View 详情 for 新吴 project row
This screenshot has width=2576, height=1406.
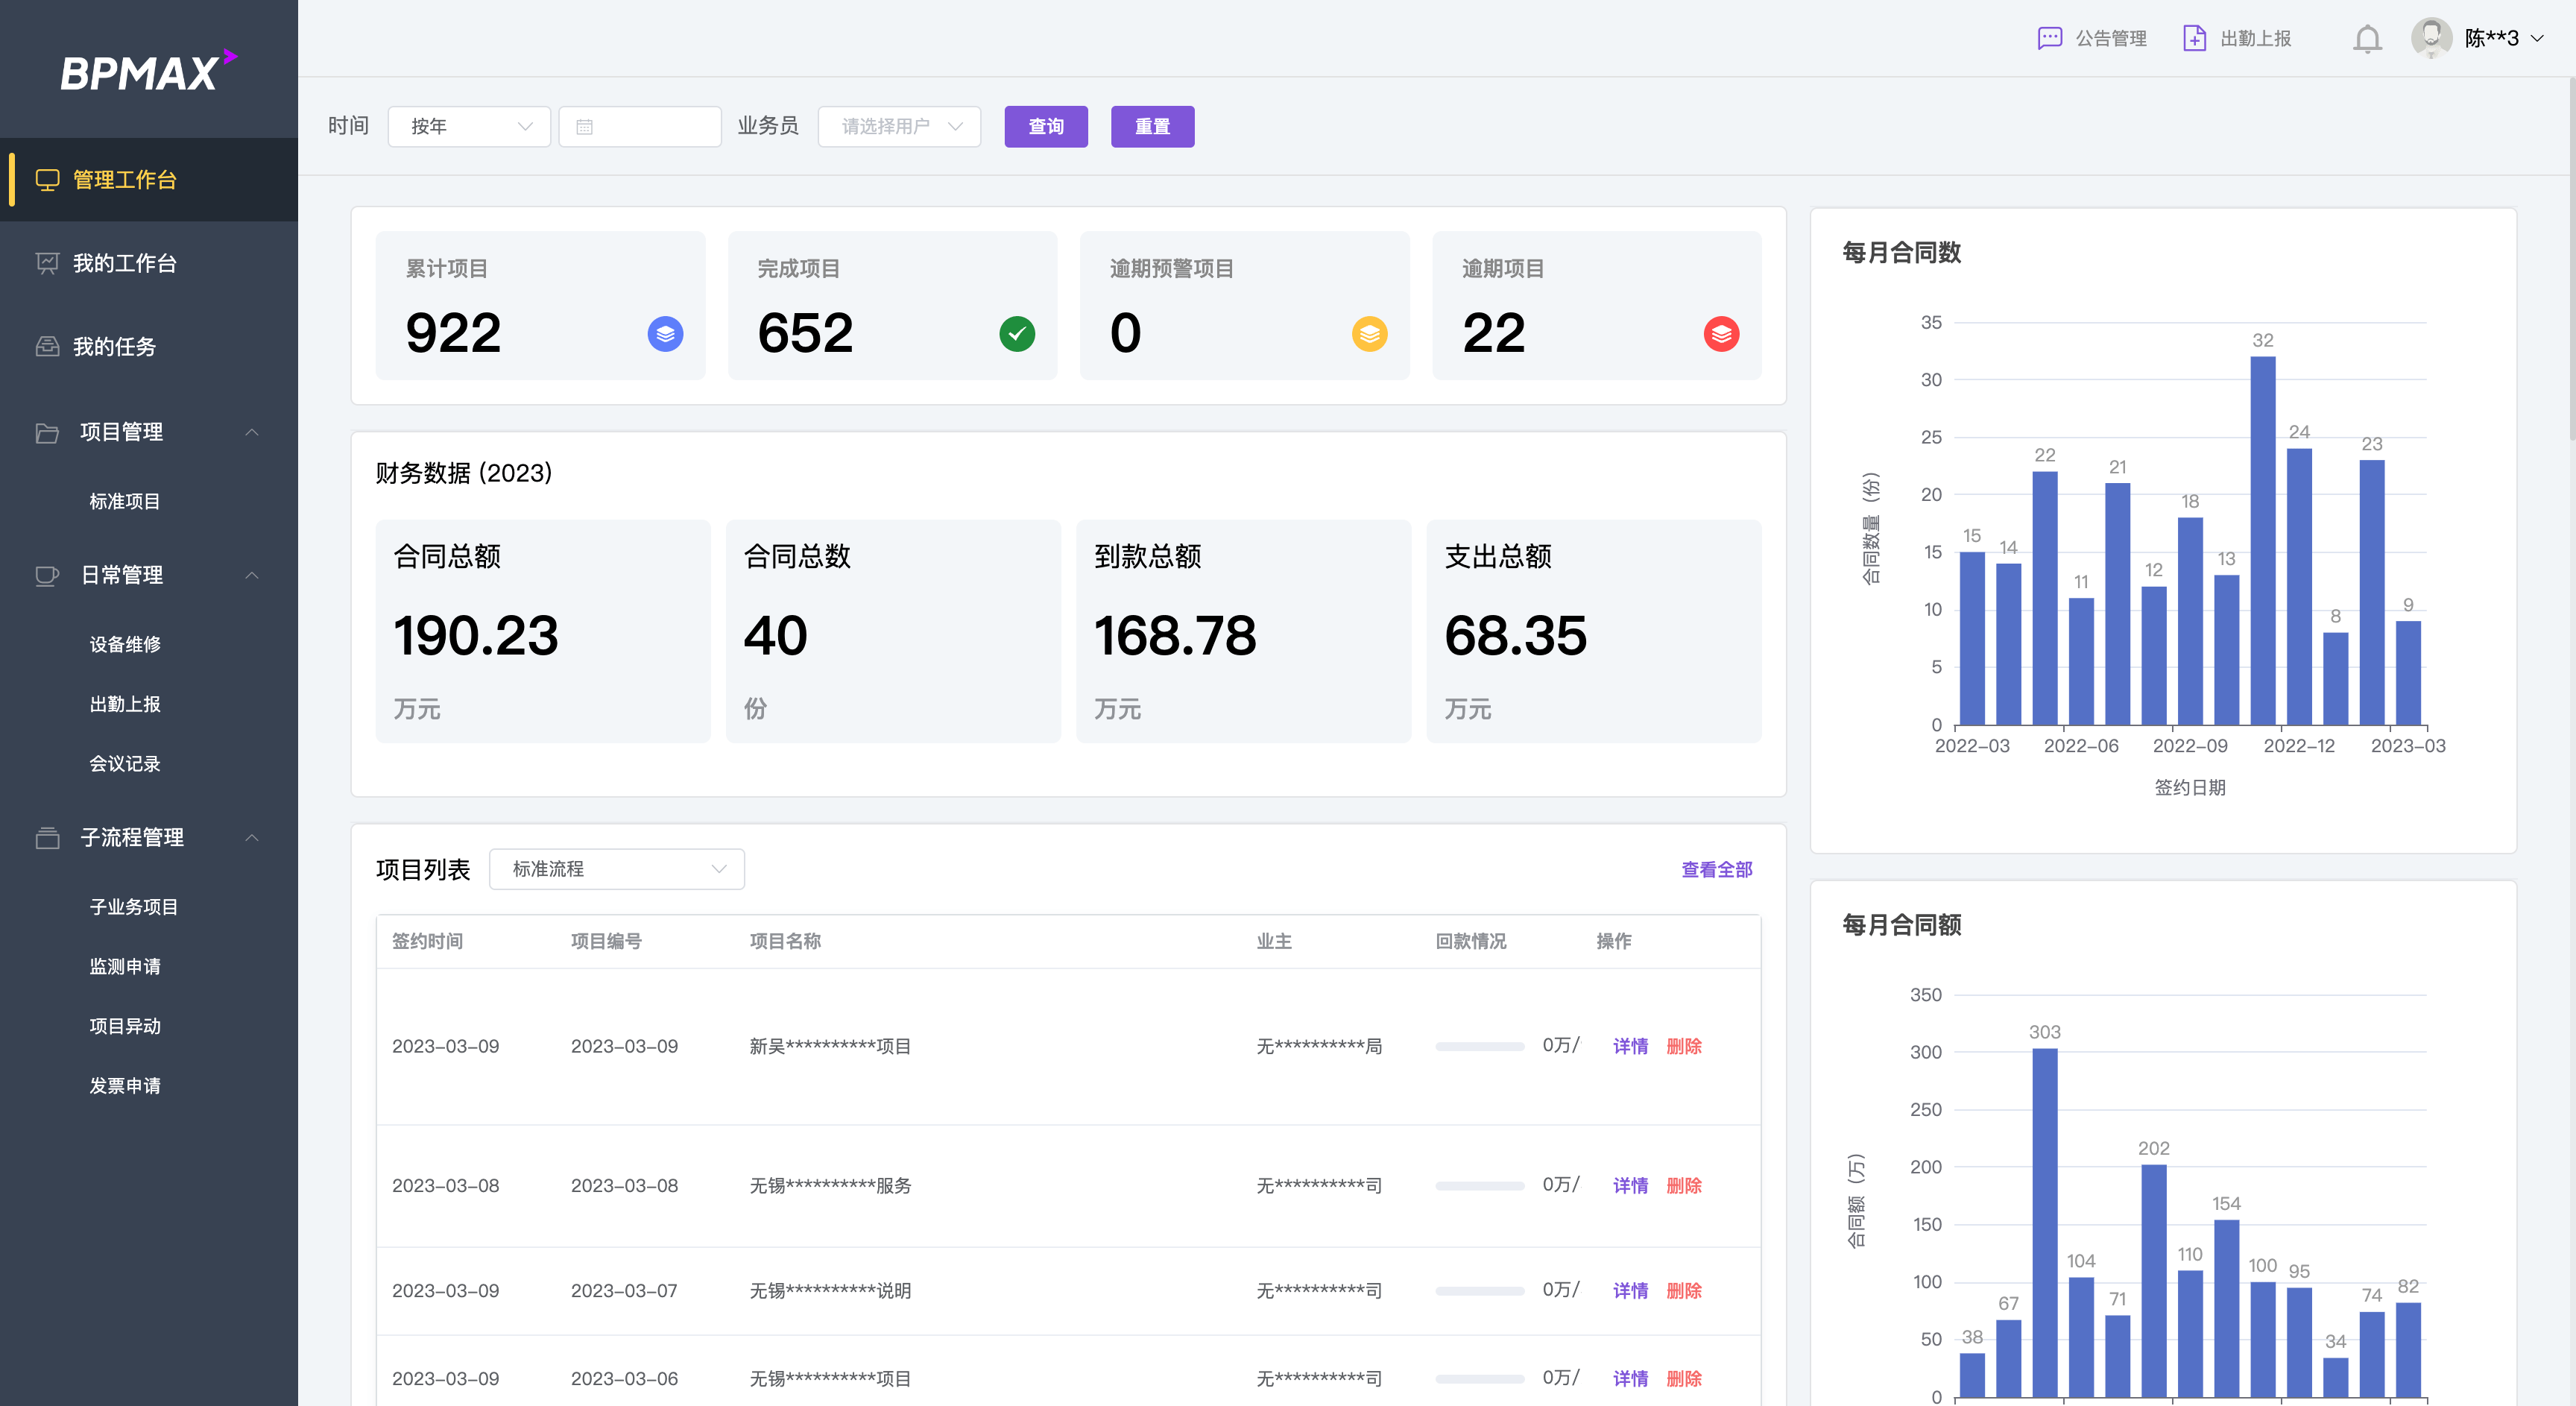(x=1630, y=1046)
